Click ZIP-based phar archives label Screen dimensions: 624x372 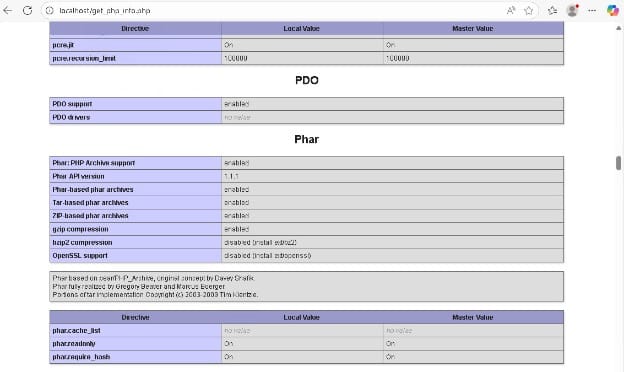coord(90,216)
